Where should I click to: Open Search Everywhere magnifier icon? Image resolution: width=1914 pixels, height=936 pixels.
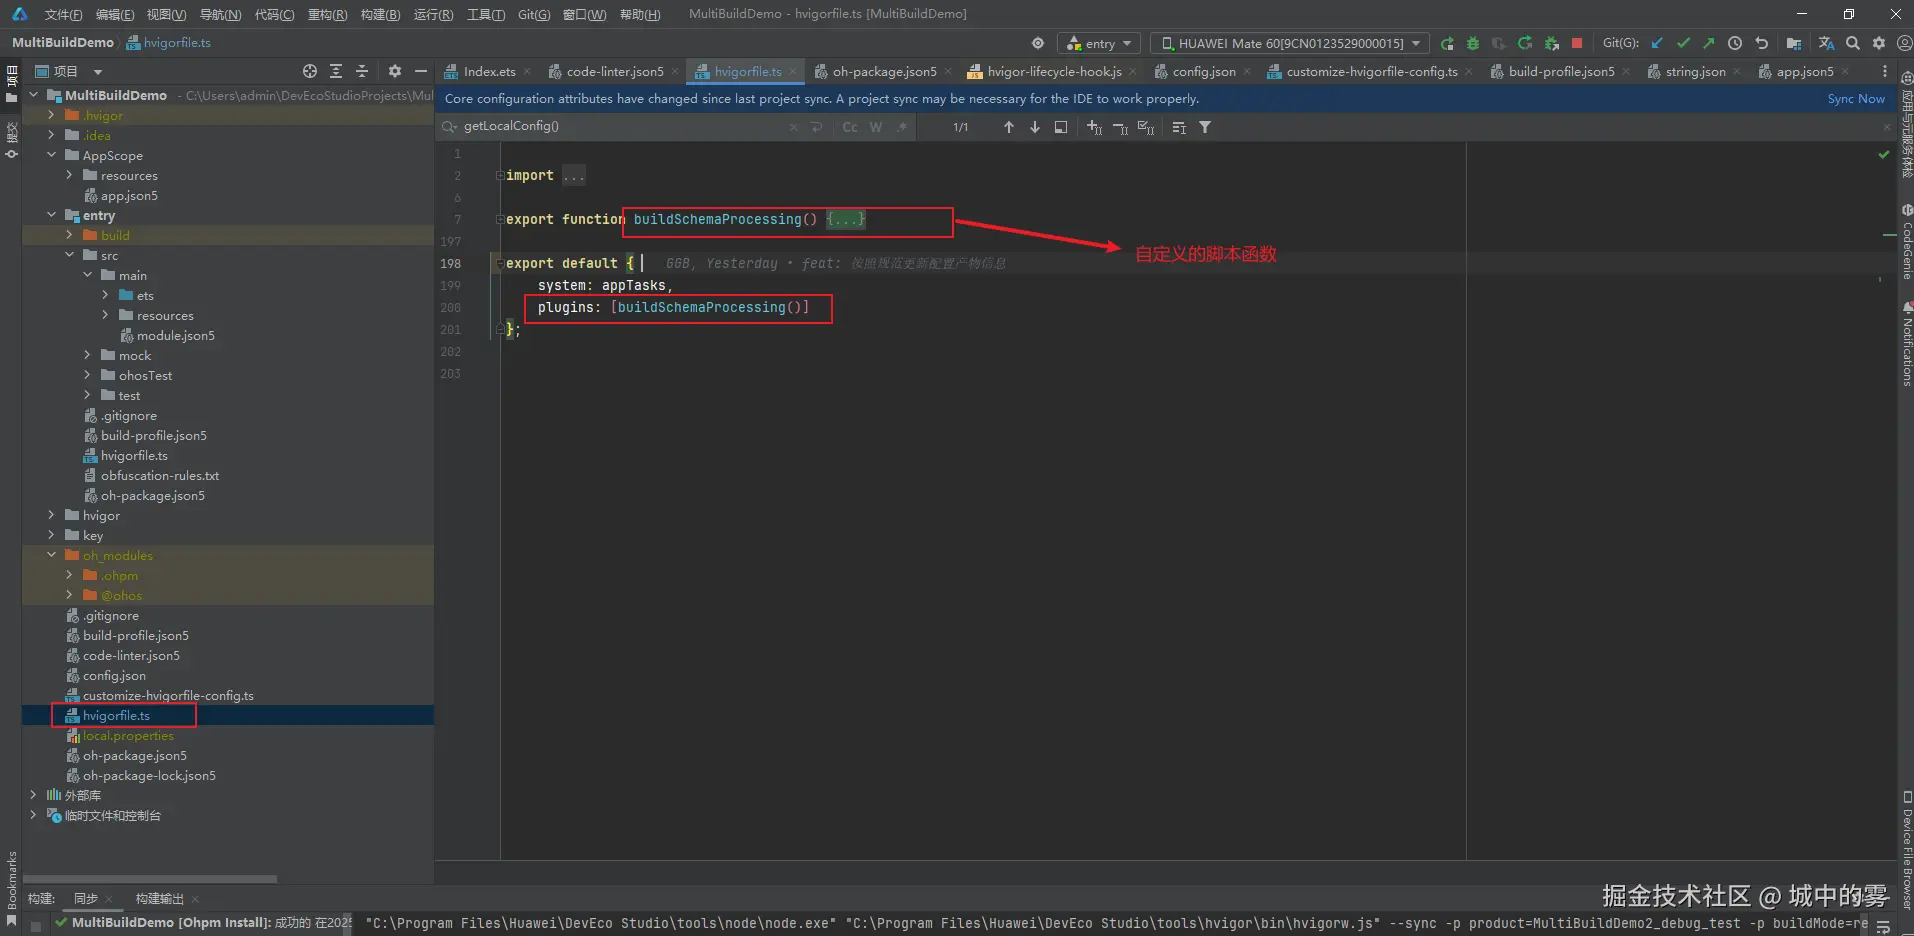pyautogui.click(x=1853, y=43)
